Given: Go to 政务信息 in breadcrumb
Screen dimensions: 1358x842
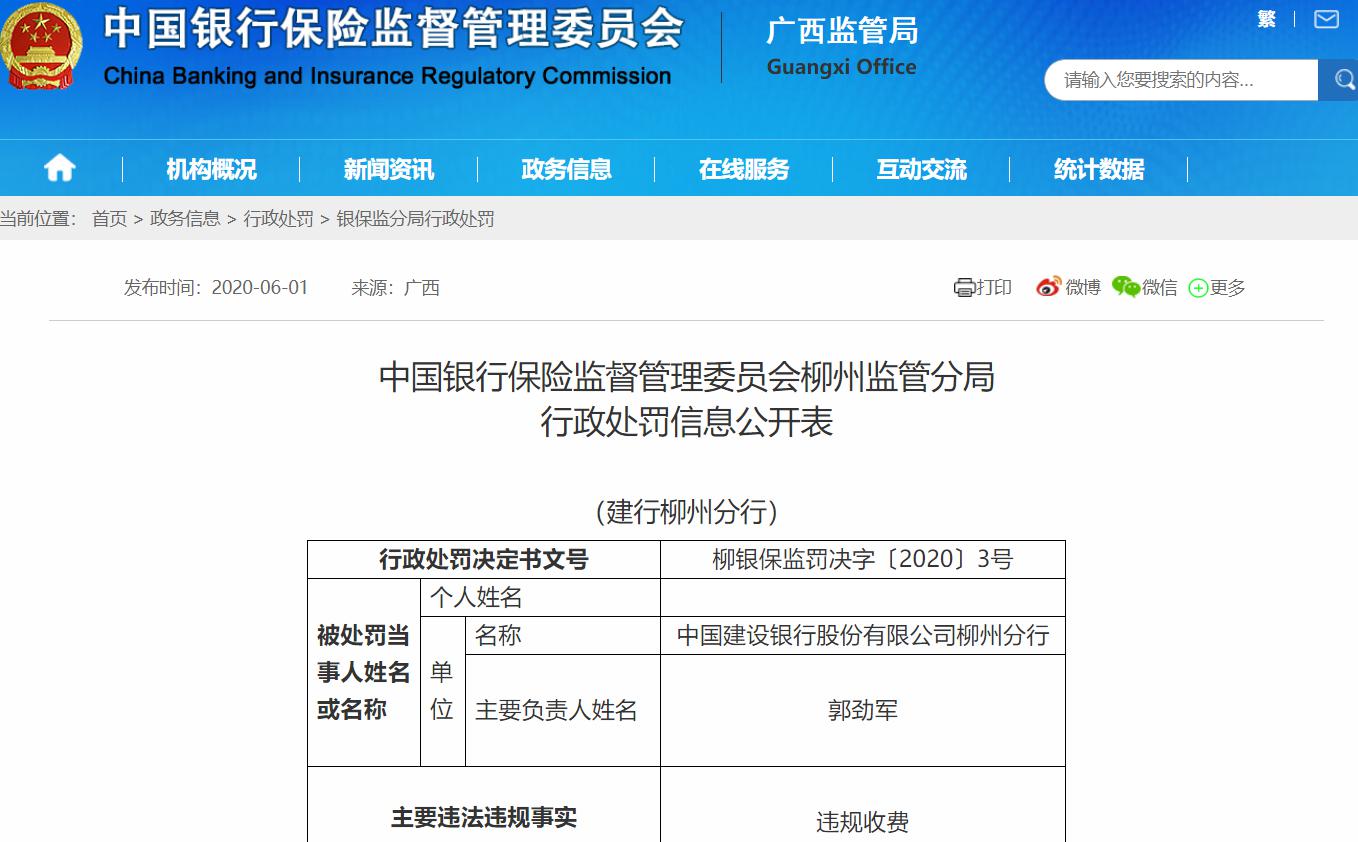Looking at the screenshot, I should (x=185, y=219).
